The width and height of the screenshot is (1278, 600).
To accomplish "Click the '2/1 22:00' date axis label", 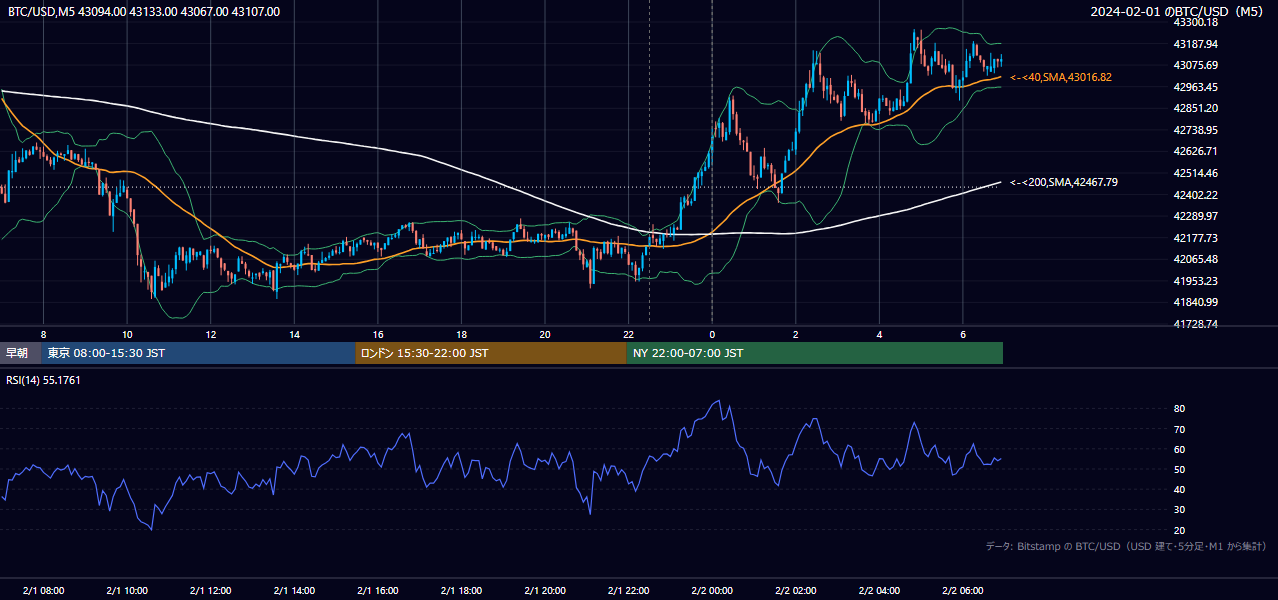I will (628, 590).
